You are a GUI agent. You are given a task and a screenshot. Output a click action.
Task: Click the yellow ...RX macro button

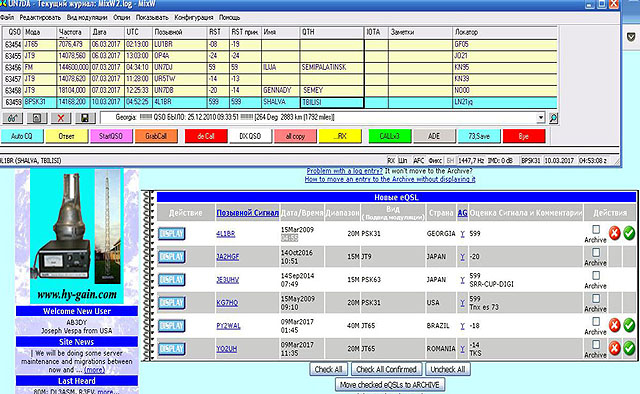click(340, 136)
